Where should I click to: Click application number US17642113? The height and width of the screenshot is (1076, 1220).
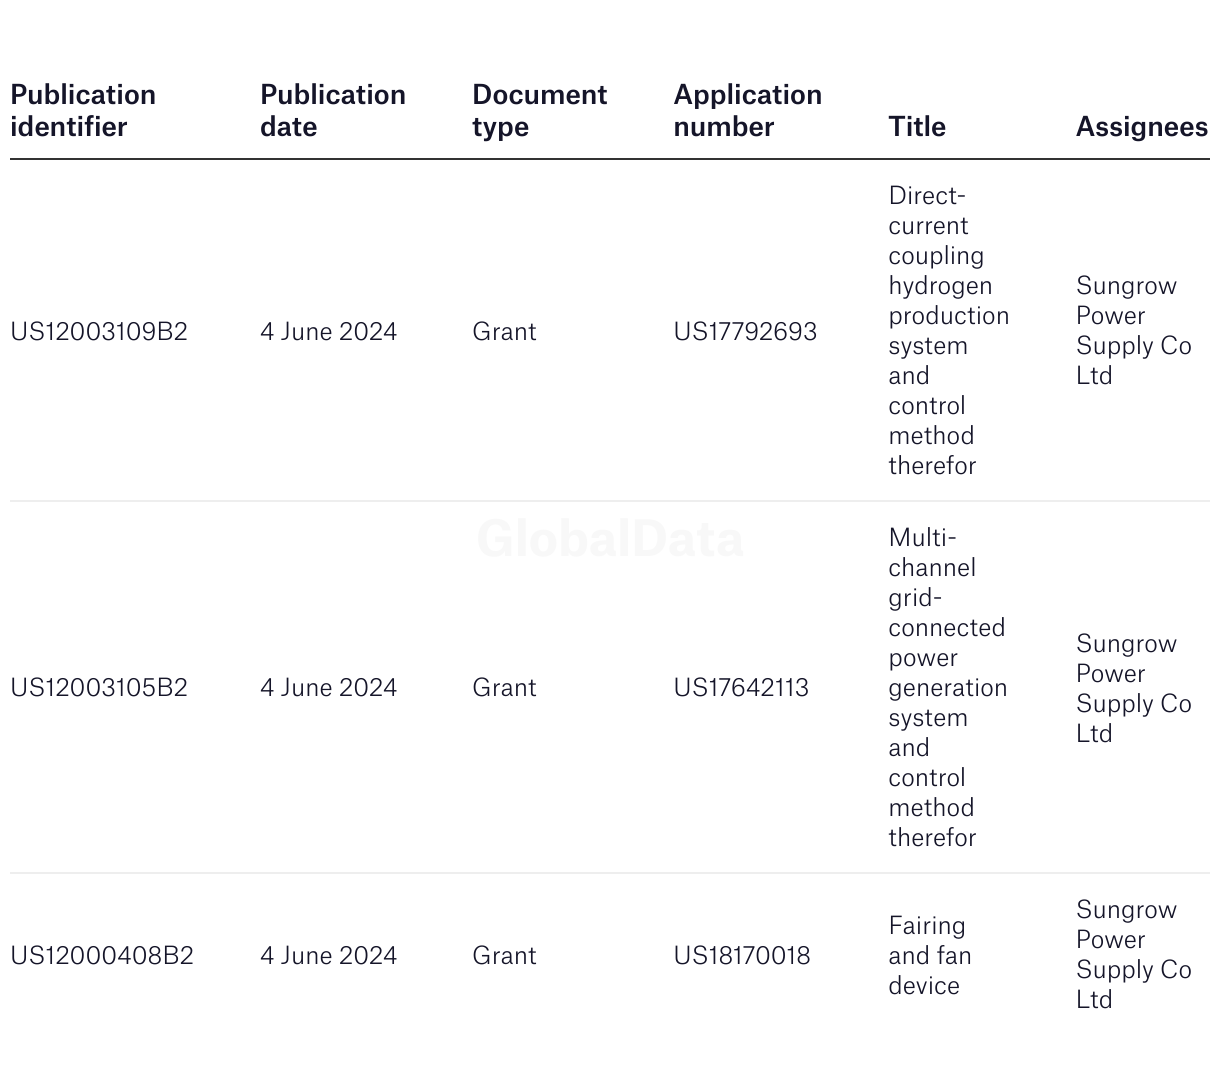click(x=741, y=688)
